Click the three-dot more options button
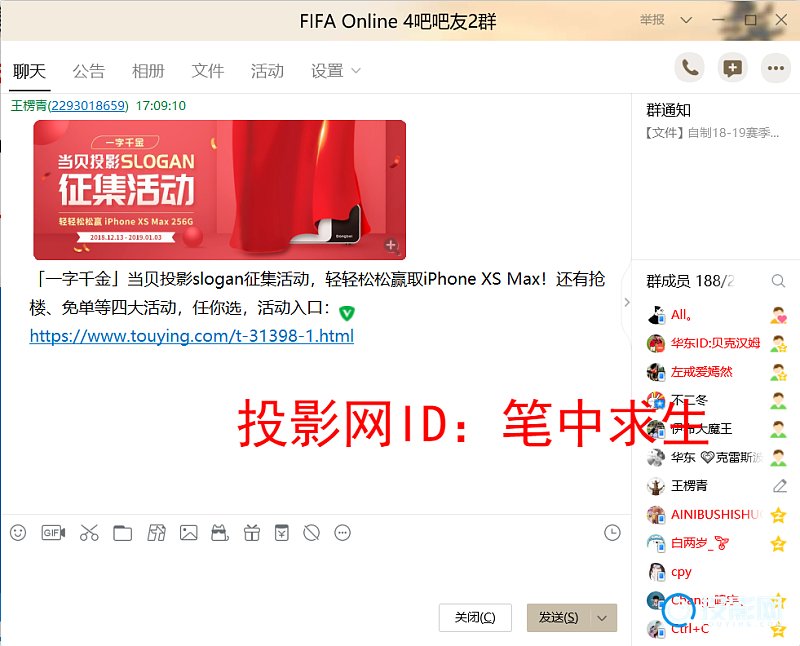The height and width of the screenshot is (646, 800). [776, 68]
